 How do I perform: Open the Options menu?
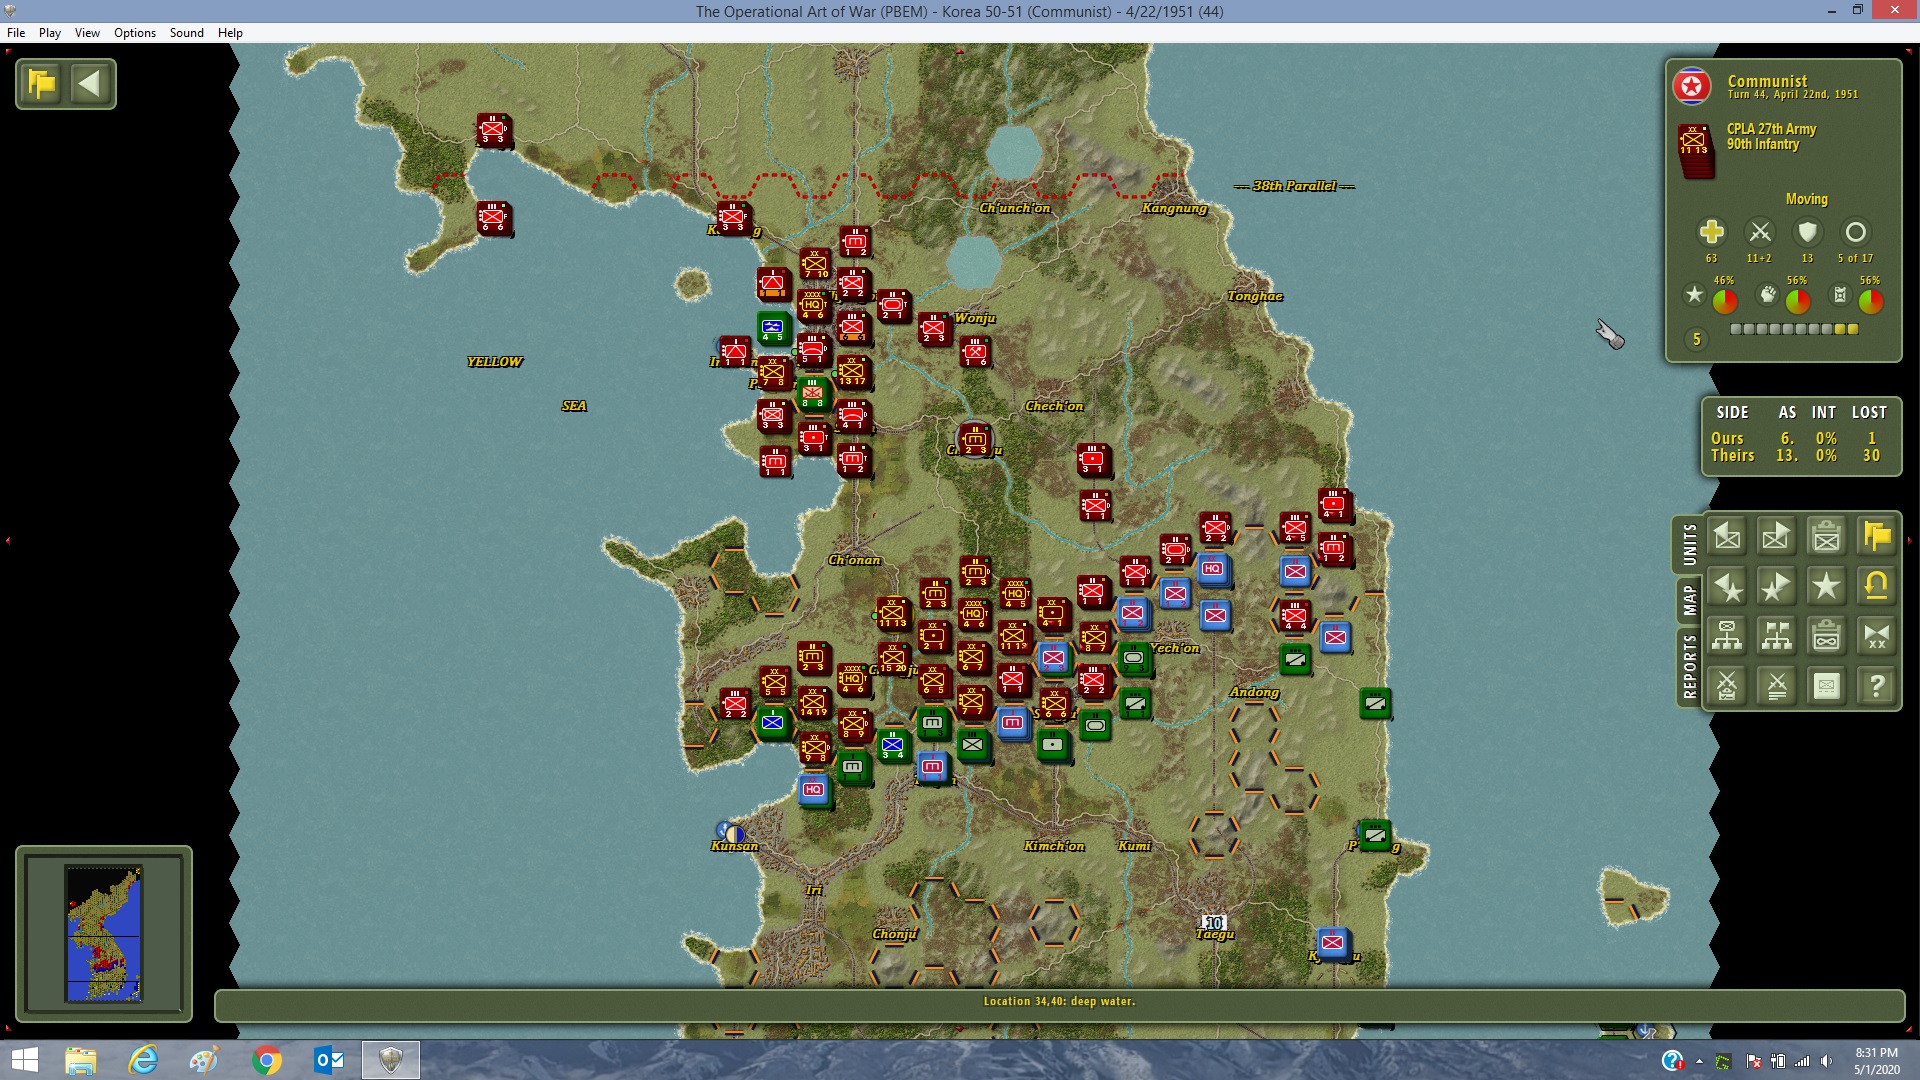[x=135, y=33]
